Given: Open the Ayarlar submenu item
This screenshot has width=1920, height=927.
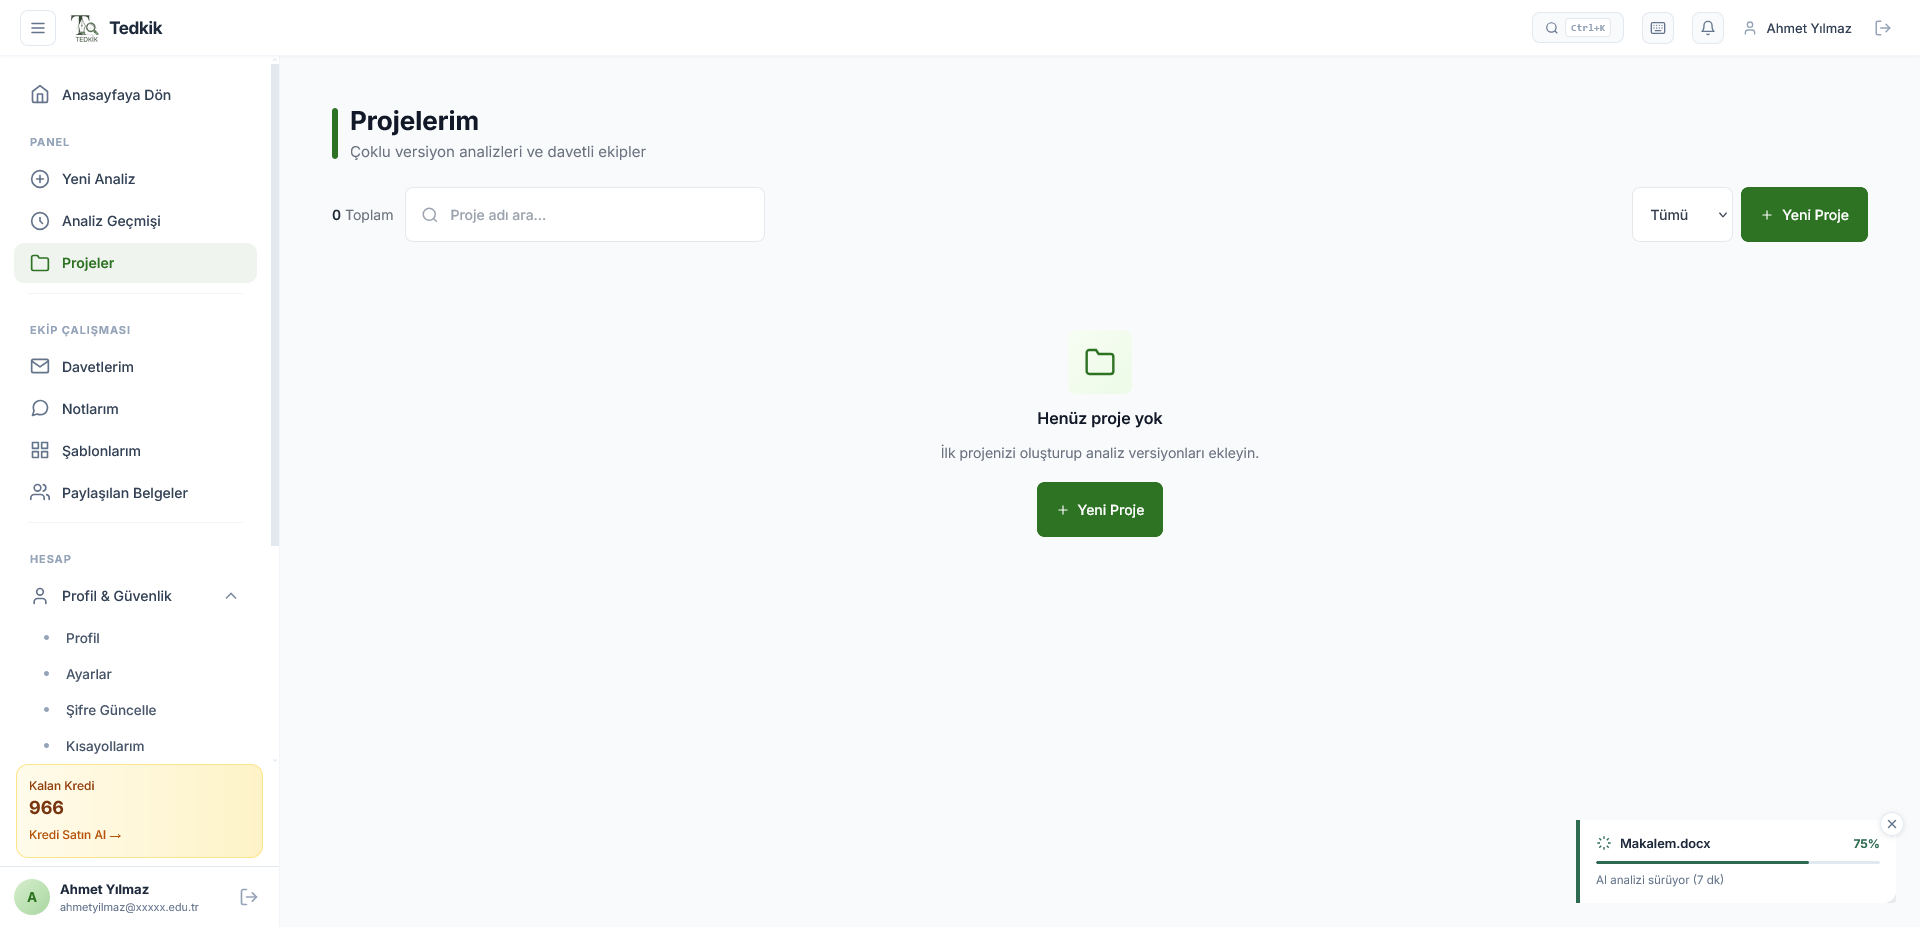Looking at the screenshot, I should 88,674.
